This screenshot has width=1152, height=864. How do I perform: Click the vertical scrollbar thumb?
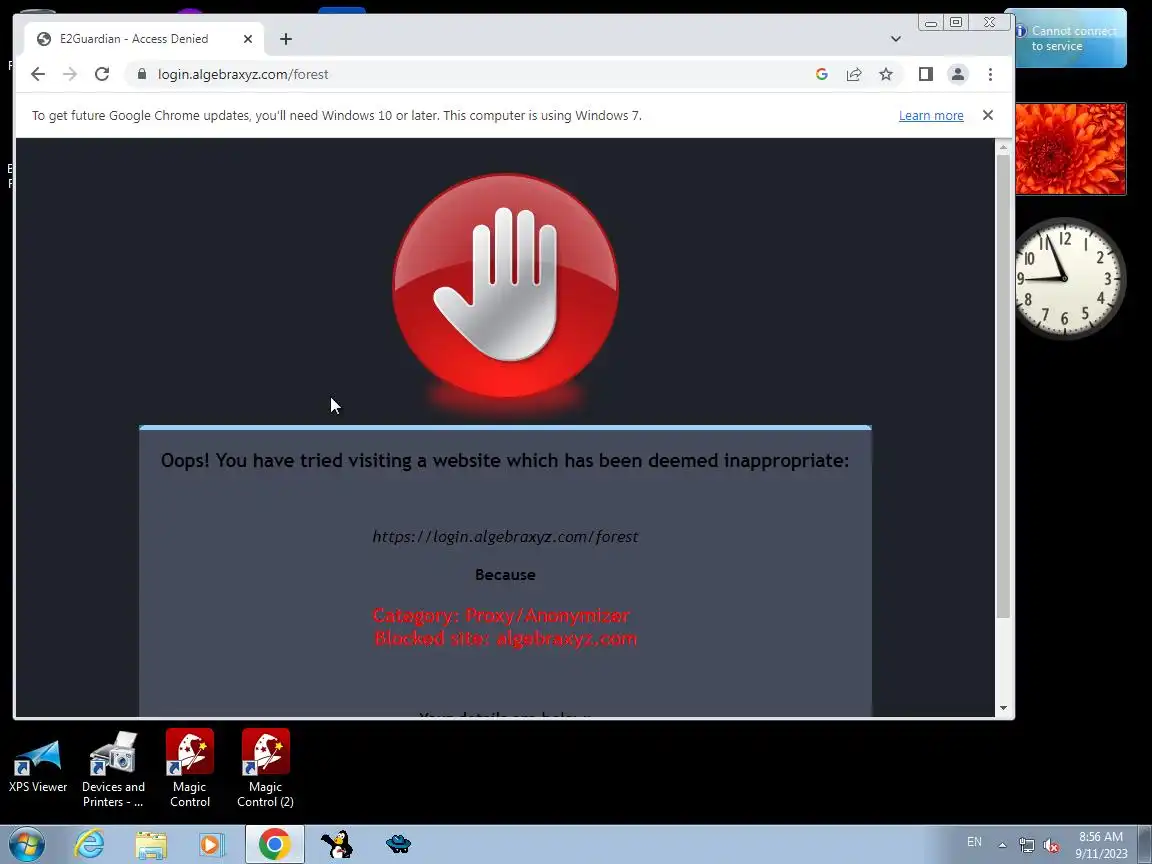[1004, 386]
